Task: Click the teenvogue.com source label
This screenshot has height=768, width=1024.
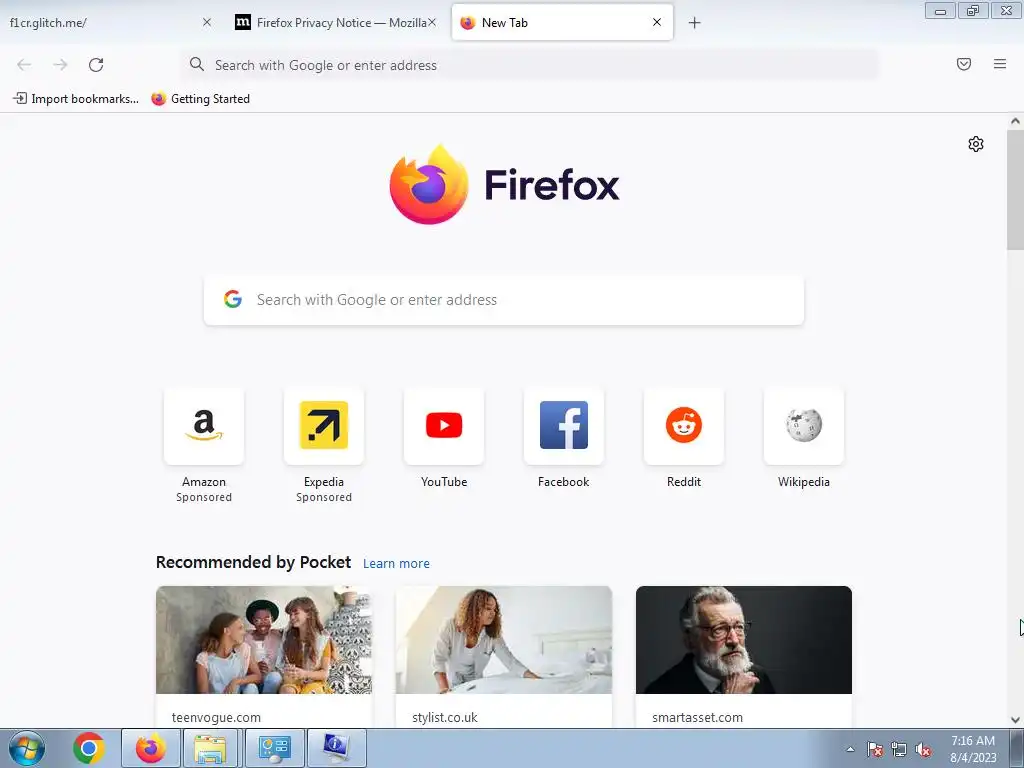Action: click(216, 717)
